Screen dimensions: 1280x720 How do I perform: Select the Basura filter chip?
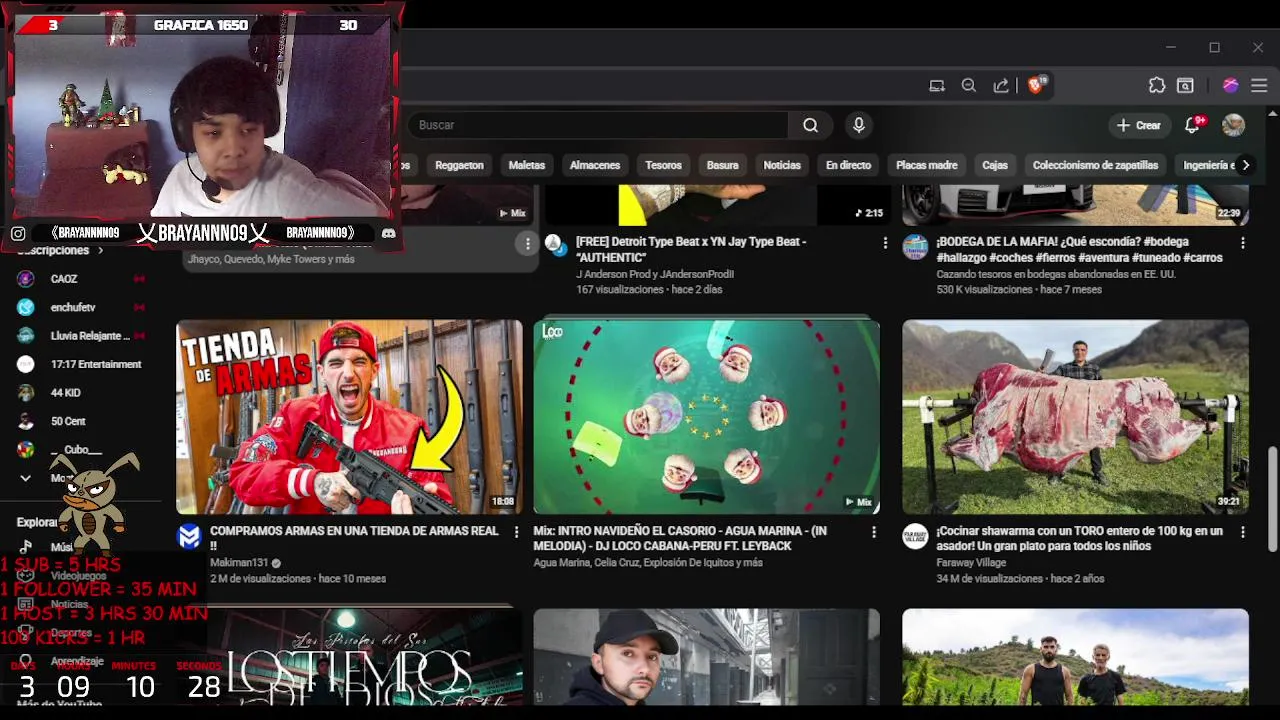[x=722, y=165]
